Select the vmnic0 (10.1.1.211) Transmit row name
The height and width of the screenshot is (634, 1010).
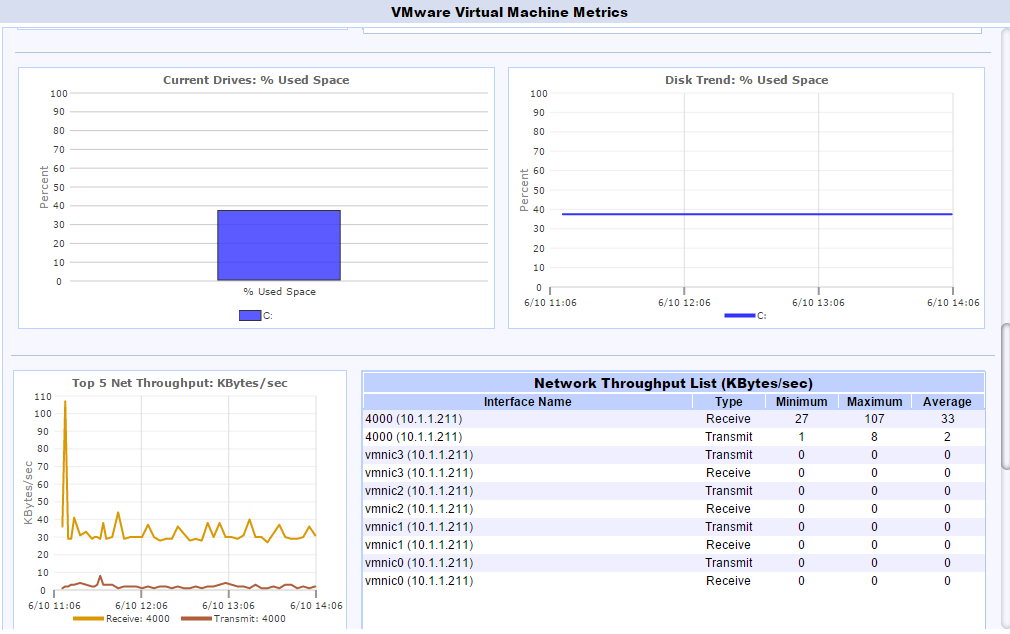pos(419,563)
